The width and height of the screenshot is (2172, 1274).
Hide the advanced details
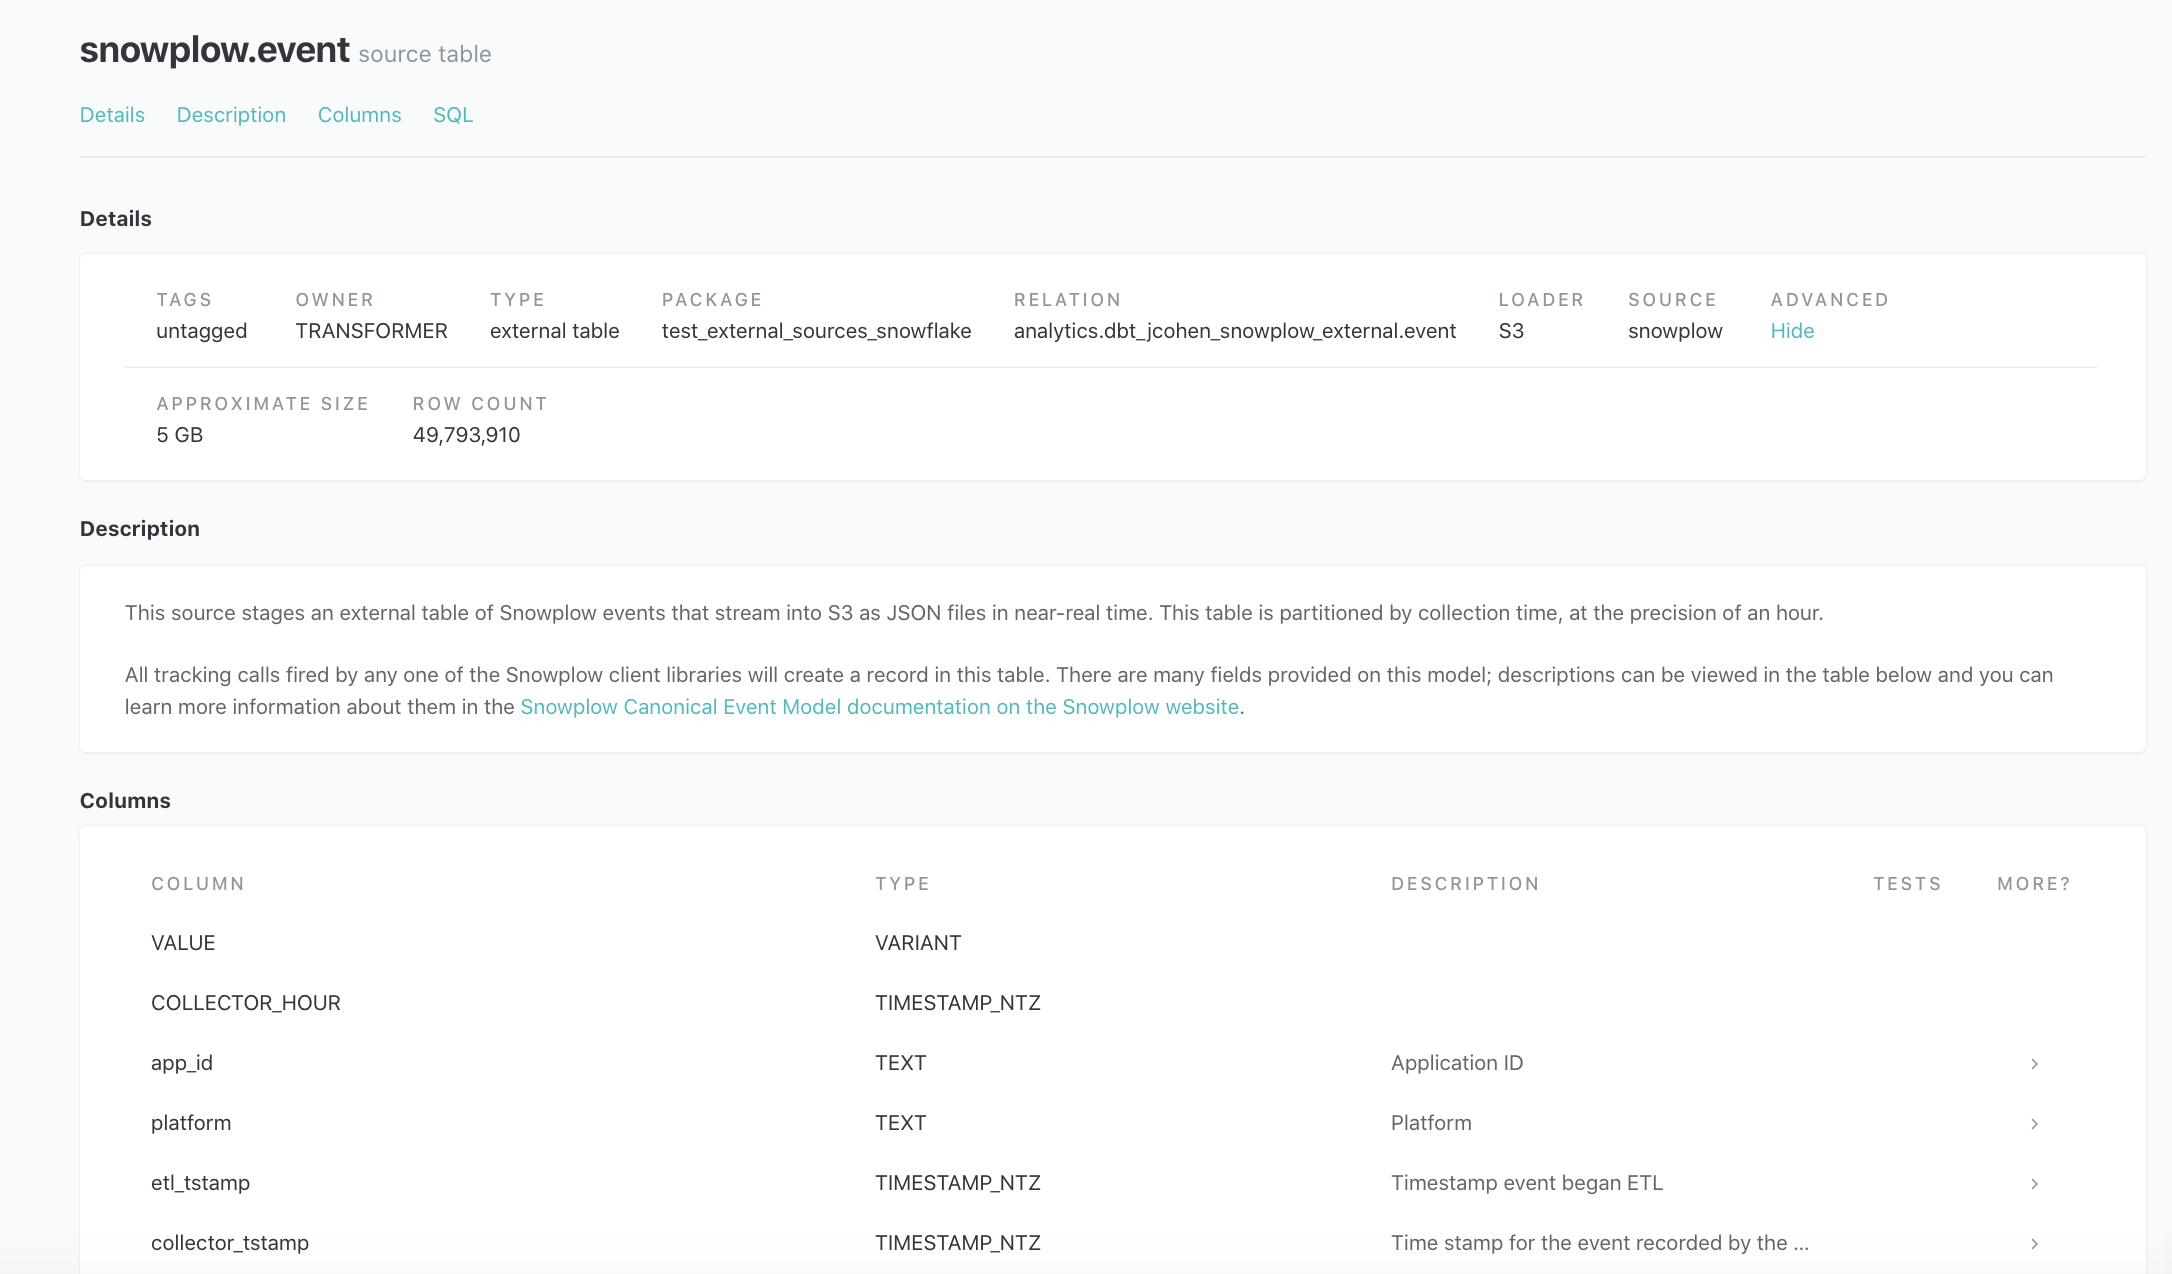(x=1791, y=331)
